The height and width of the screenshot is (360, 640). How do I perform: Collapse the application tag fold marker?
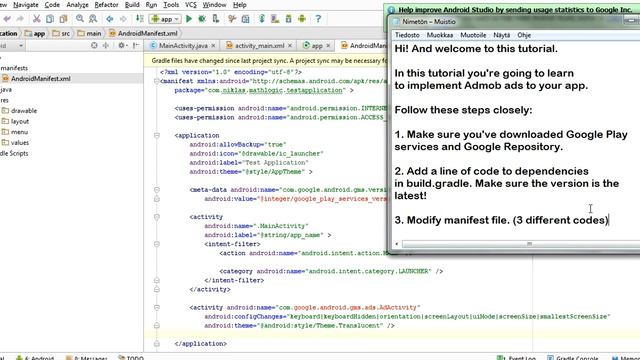[x=157, y=136]
